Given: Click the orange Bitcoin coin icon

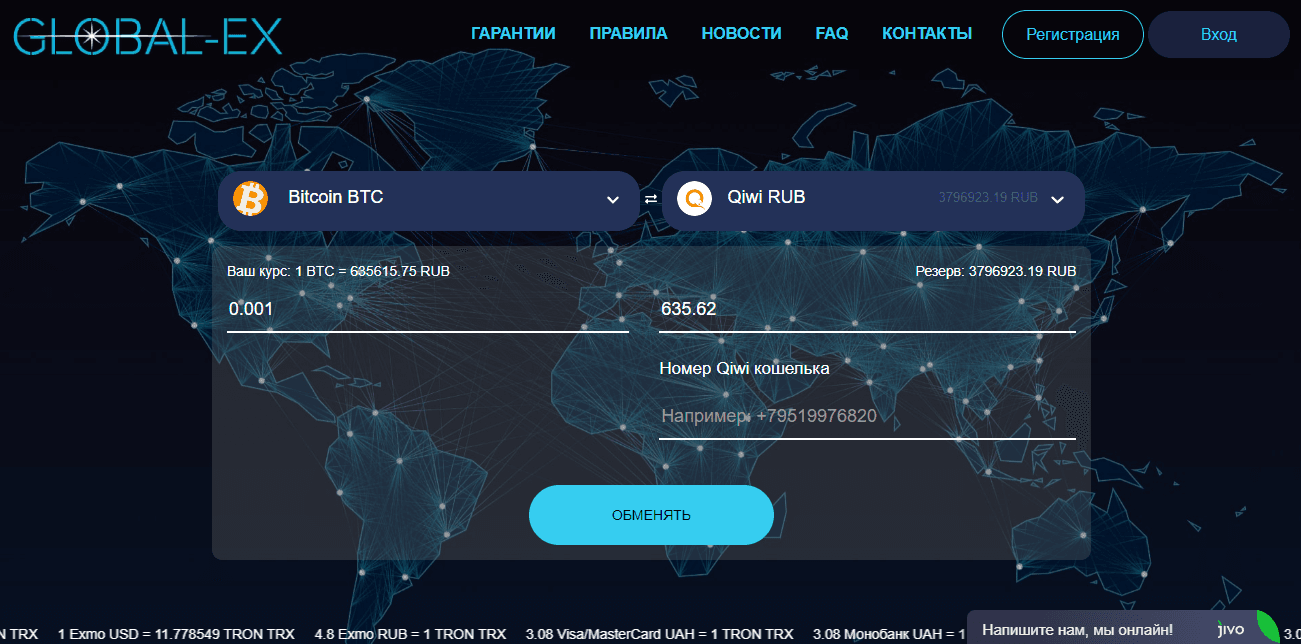Looking at the screenshot, I should point(251,199).
